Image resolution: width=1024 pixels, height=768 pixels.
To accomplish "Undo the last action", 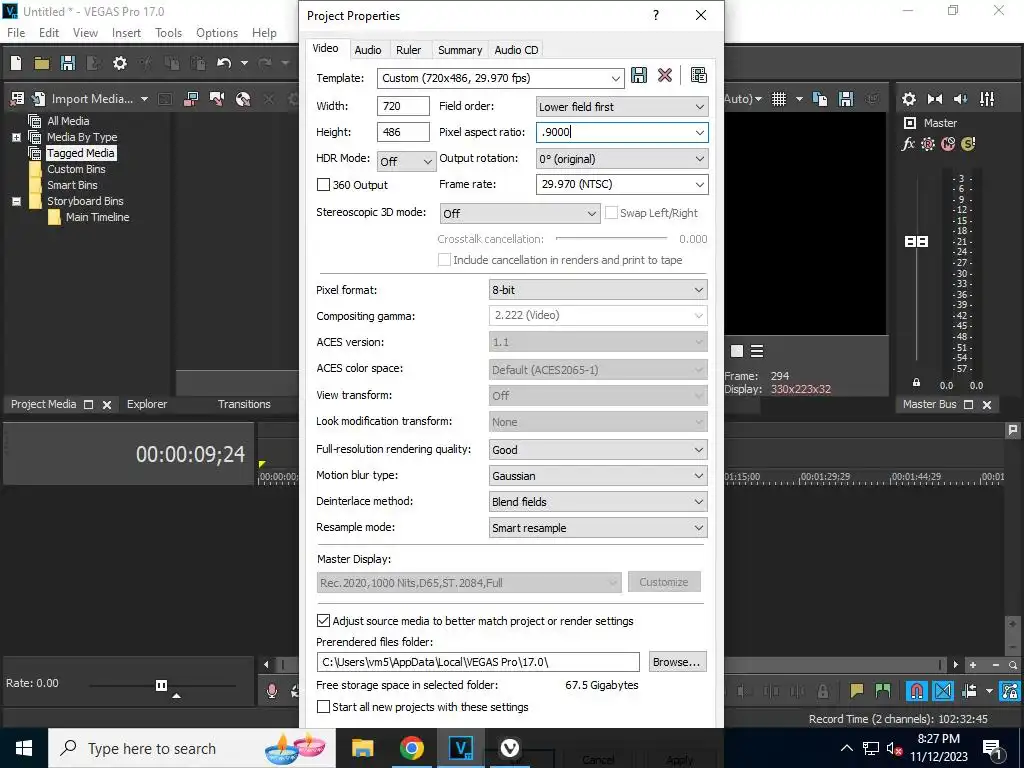I will point(224,63).
